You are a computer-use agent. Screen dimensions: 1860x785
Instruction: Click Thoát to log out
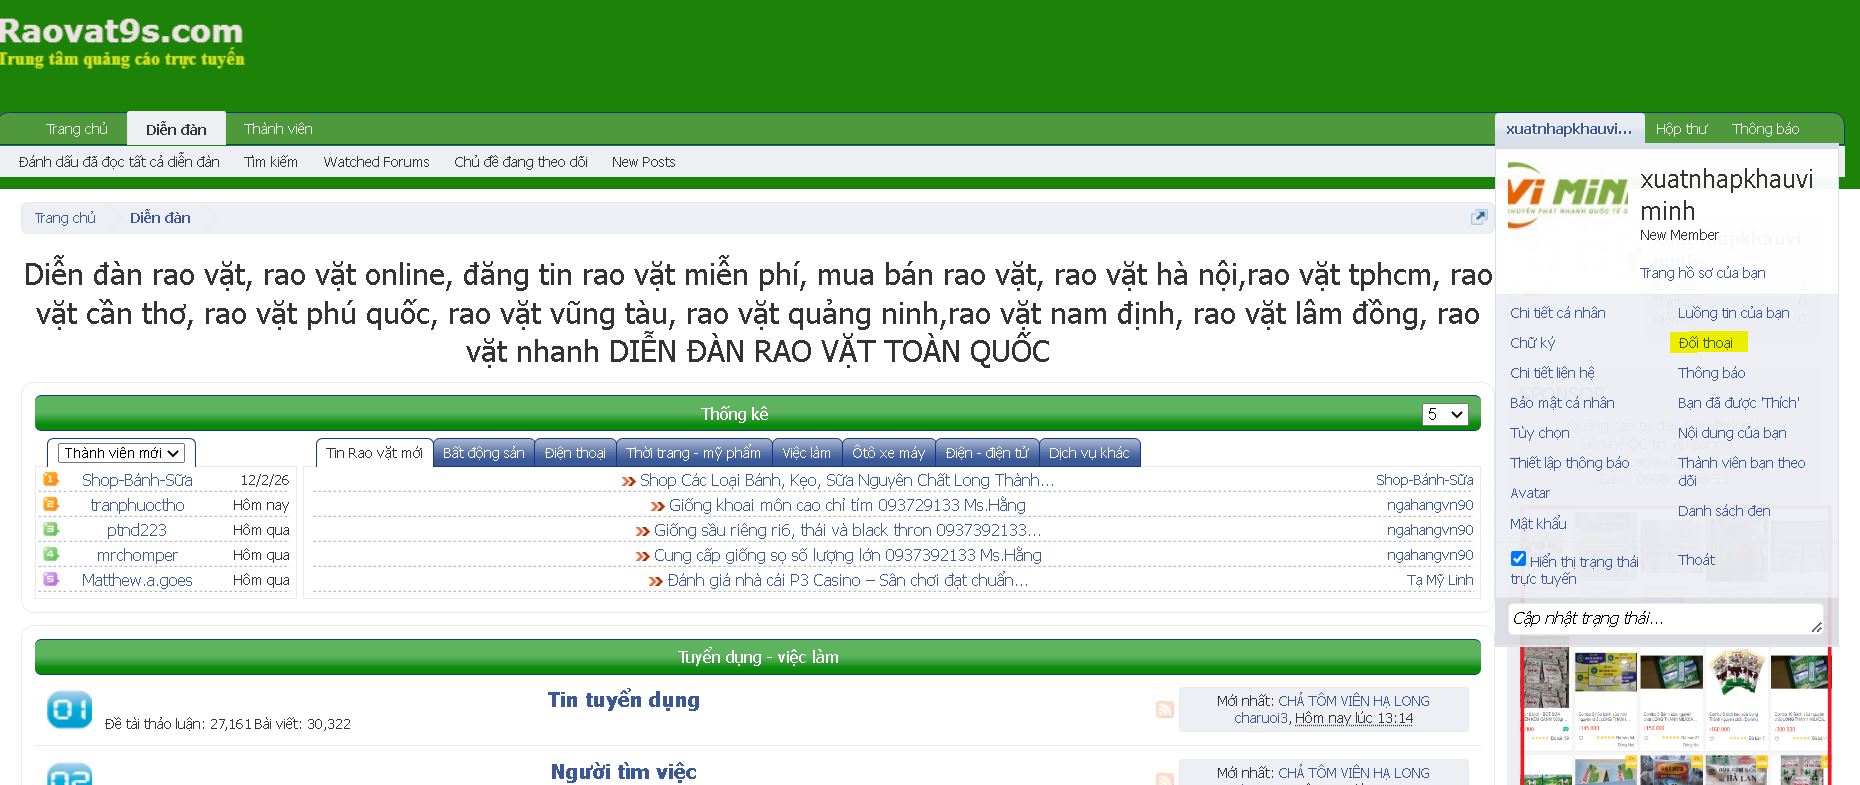point(1696,560)
